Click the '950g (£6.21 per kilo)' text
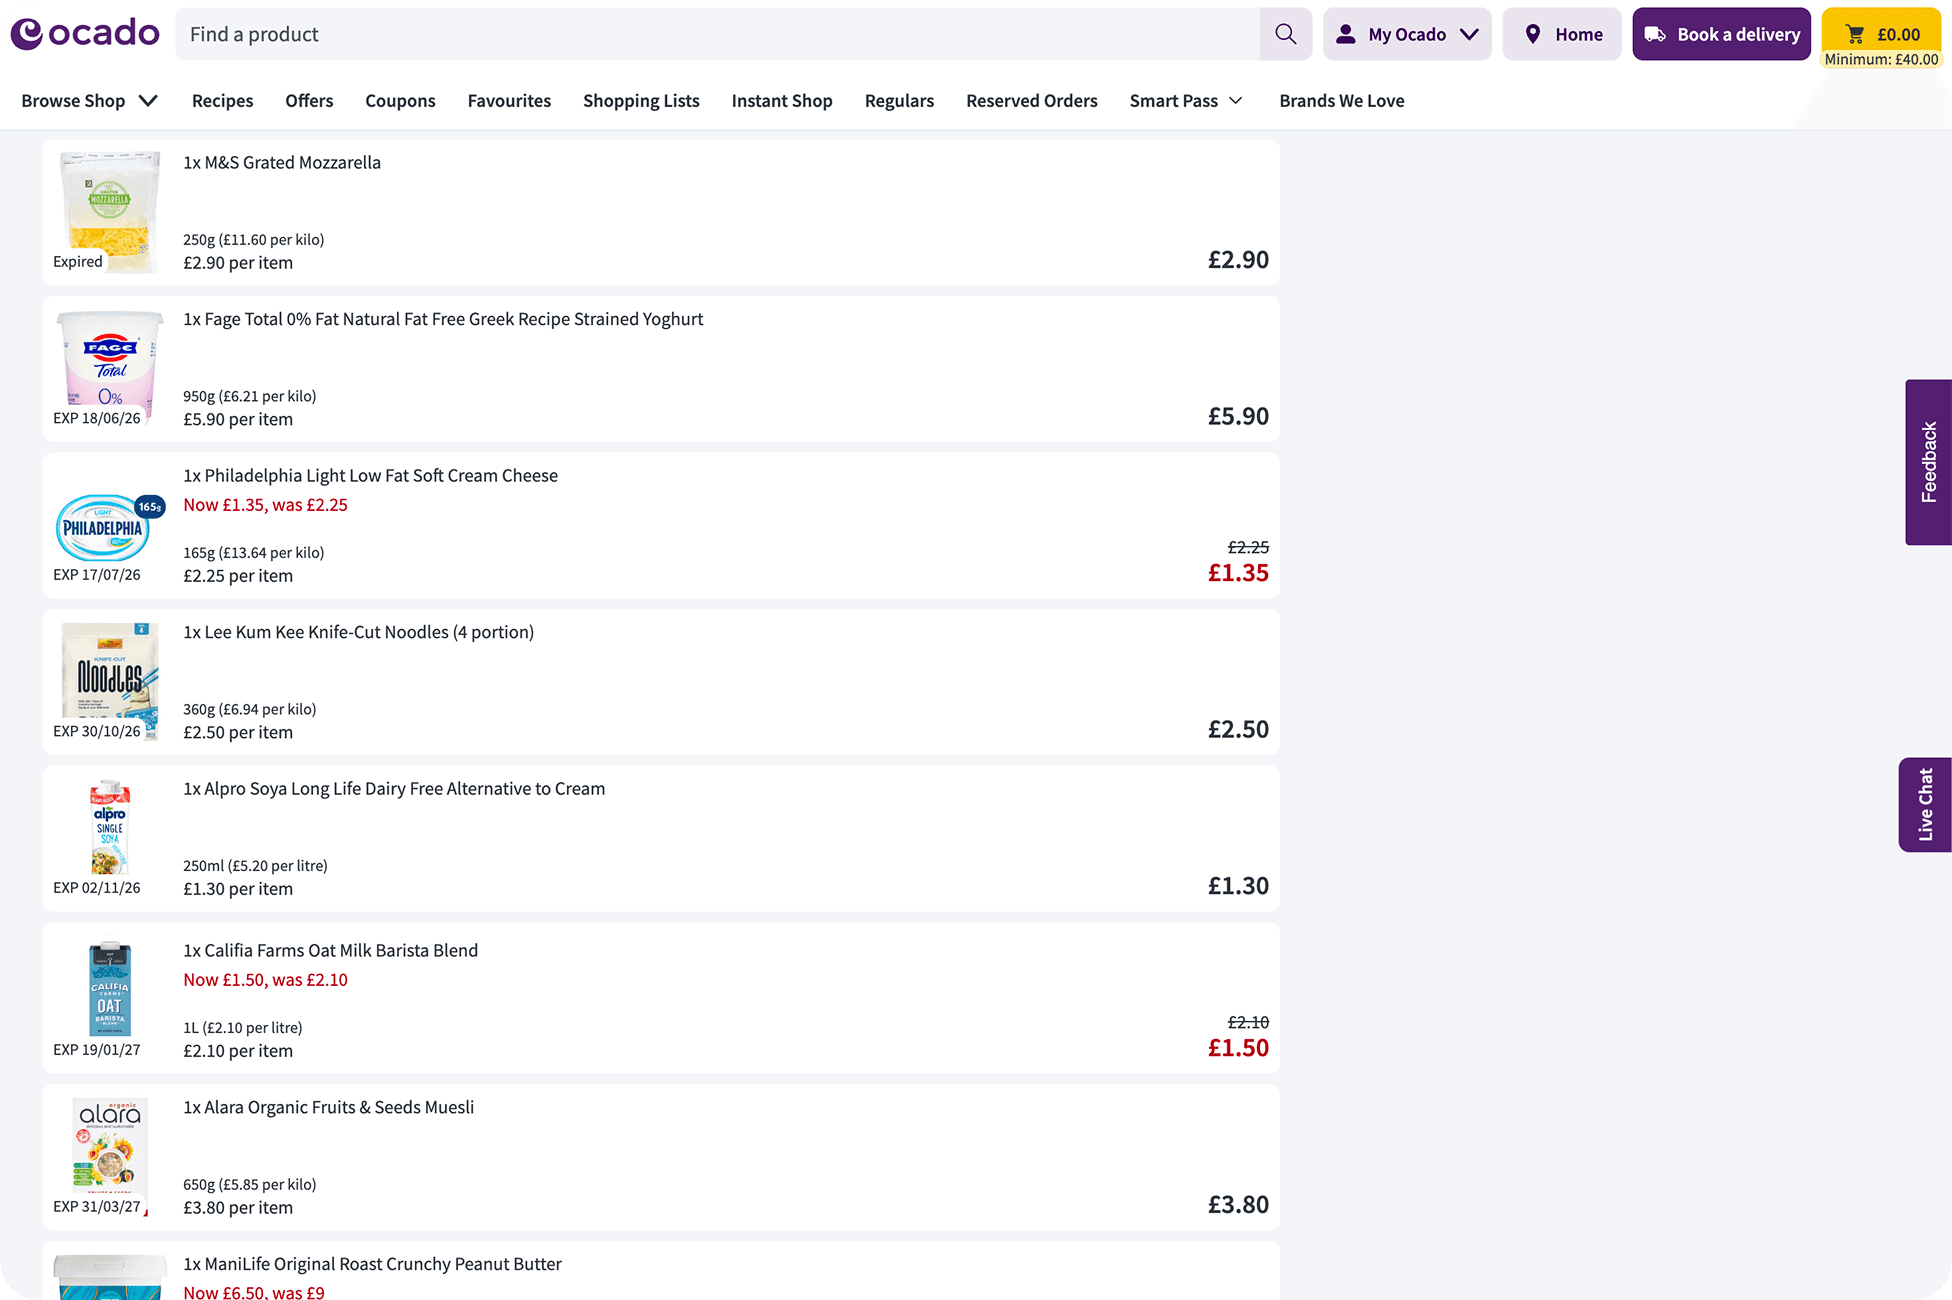This screenshot has width=1952, height=1300. point(250,397)
